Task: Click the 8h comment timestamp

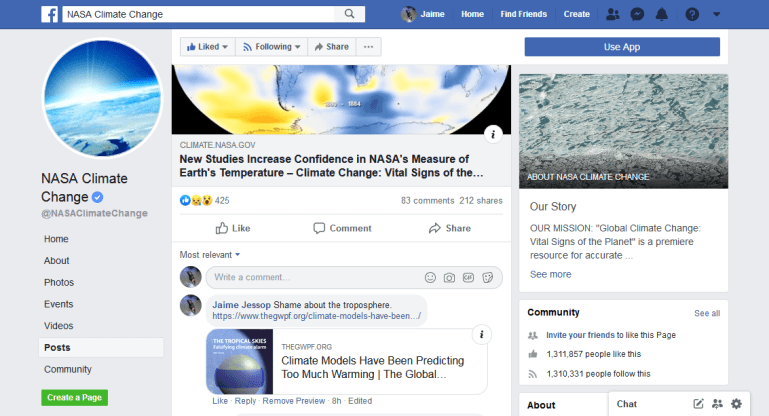Action: click(x=336, y=401)
